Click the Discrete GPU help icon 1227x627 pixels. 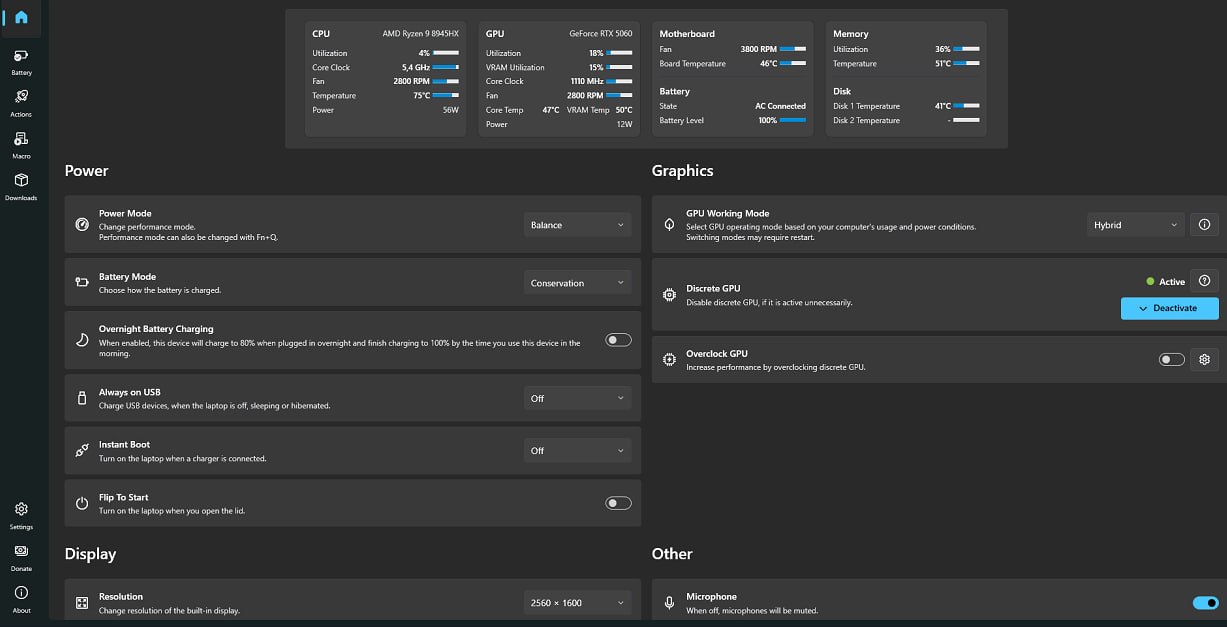pos(1204,281)
